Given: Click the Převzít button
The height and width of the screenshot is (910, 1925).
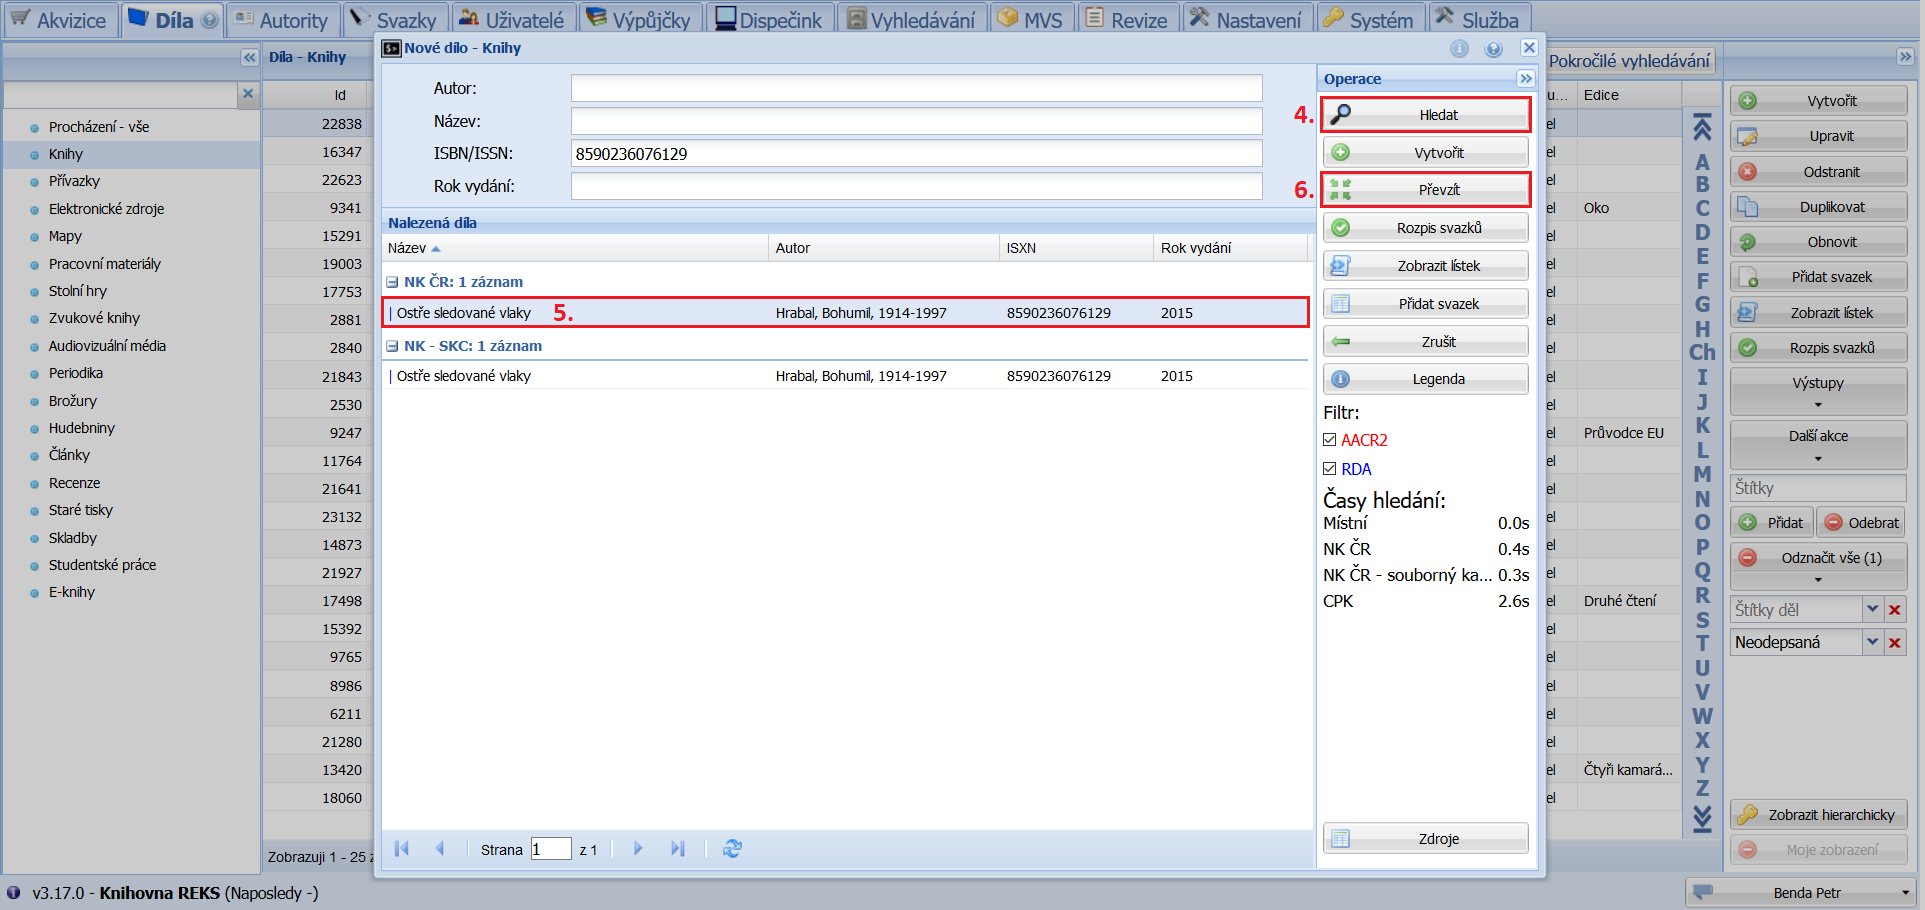Looking at the screenshot, I should pyautogui.click(x=1426, y=190).
